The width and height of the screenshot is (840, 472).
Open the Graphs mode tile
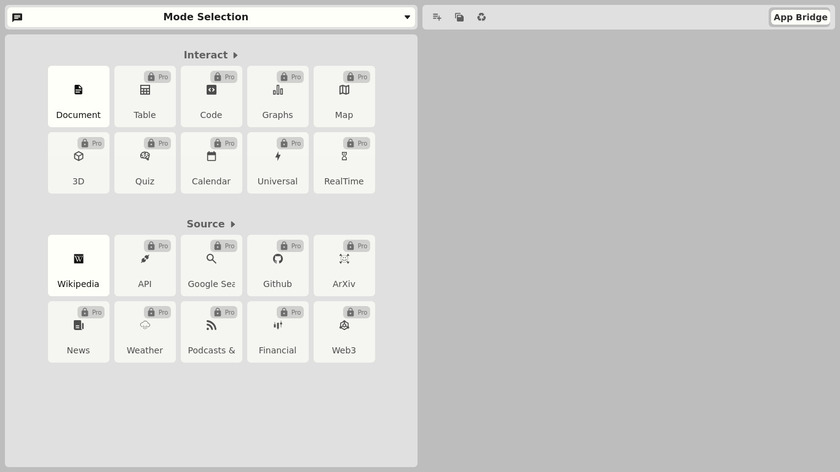[277, 97]
